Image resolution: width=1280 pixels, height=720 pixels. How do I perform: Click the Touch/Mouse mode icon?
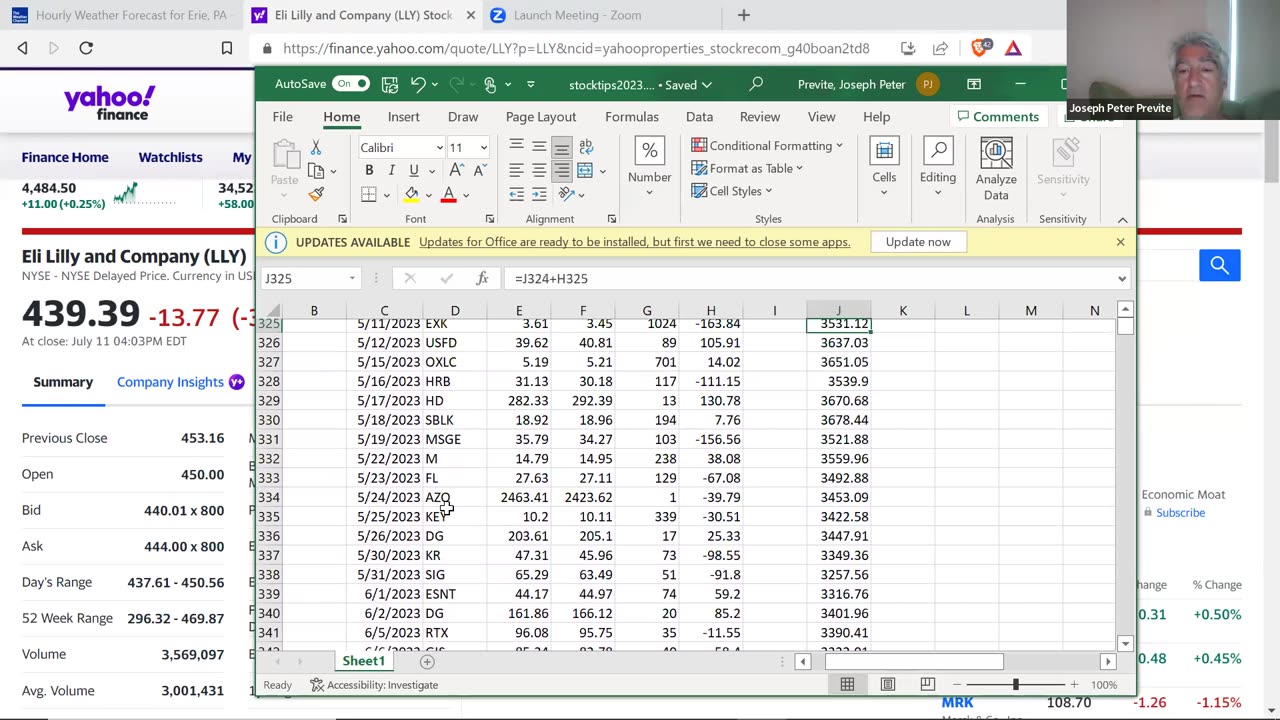(x=490, y=85)
